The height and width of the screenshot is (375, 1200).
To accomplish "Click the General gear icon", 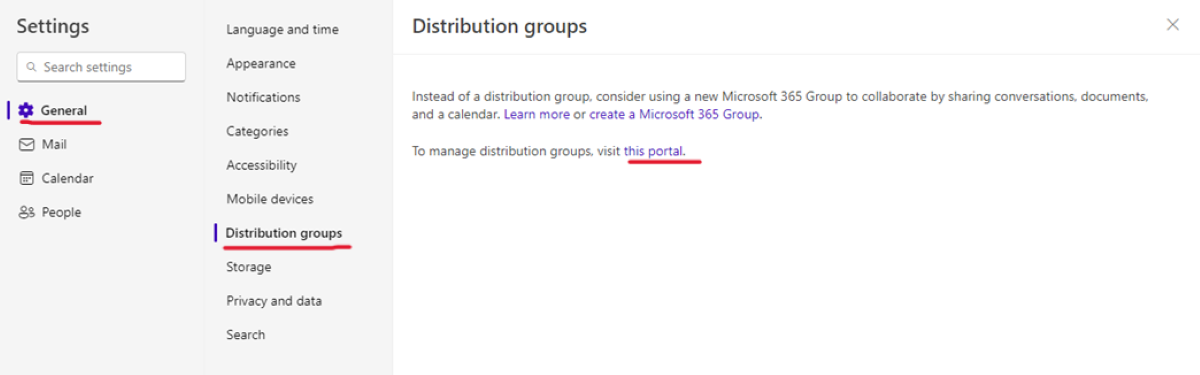I will coord(26,110).
